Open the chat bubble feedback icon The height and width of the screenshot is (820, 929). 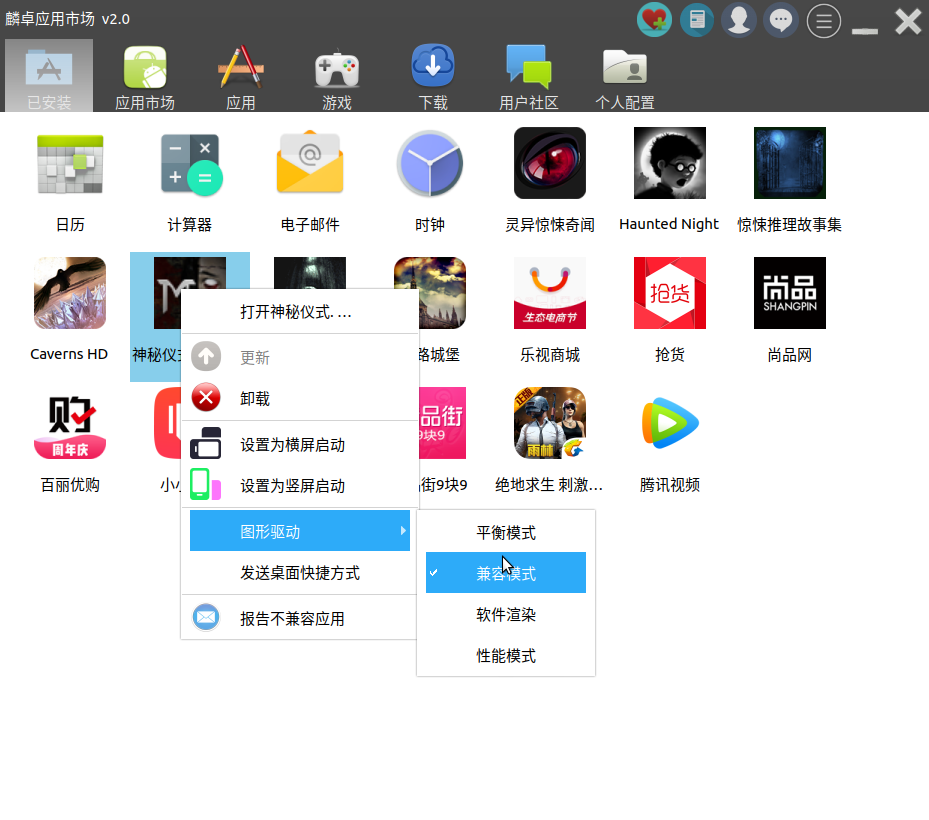pyautogui.click(x=781, y=20)
